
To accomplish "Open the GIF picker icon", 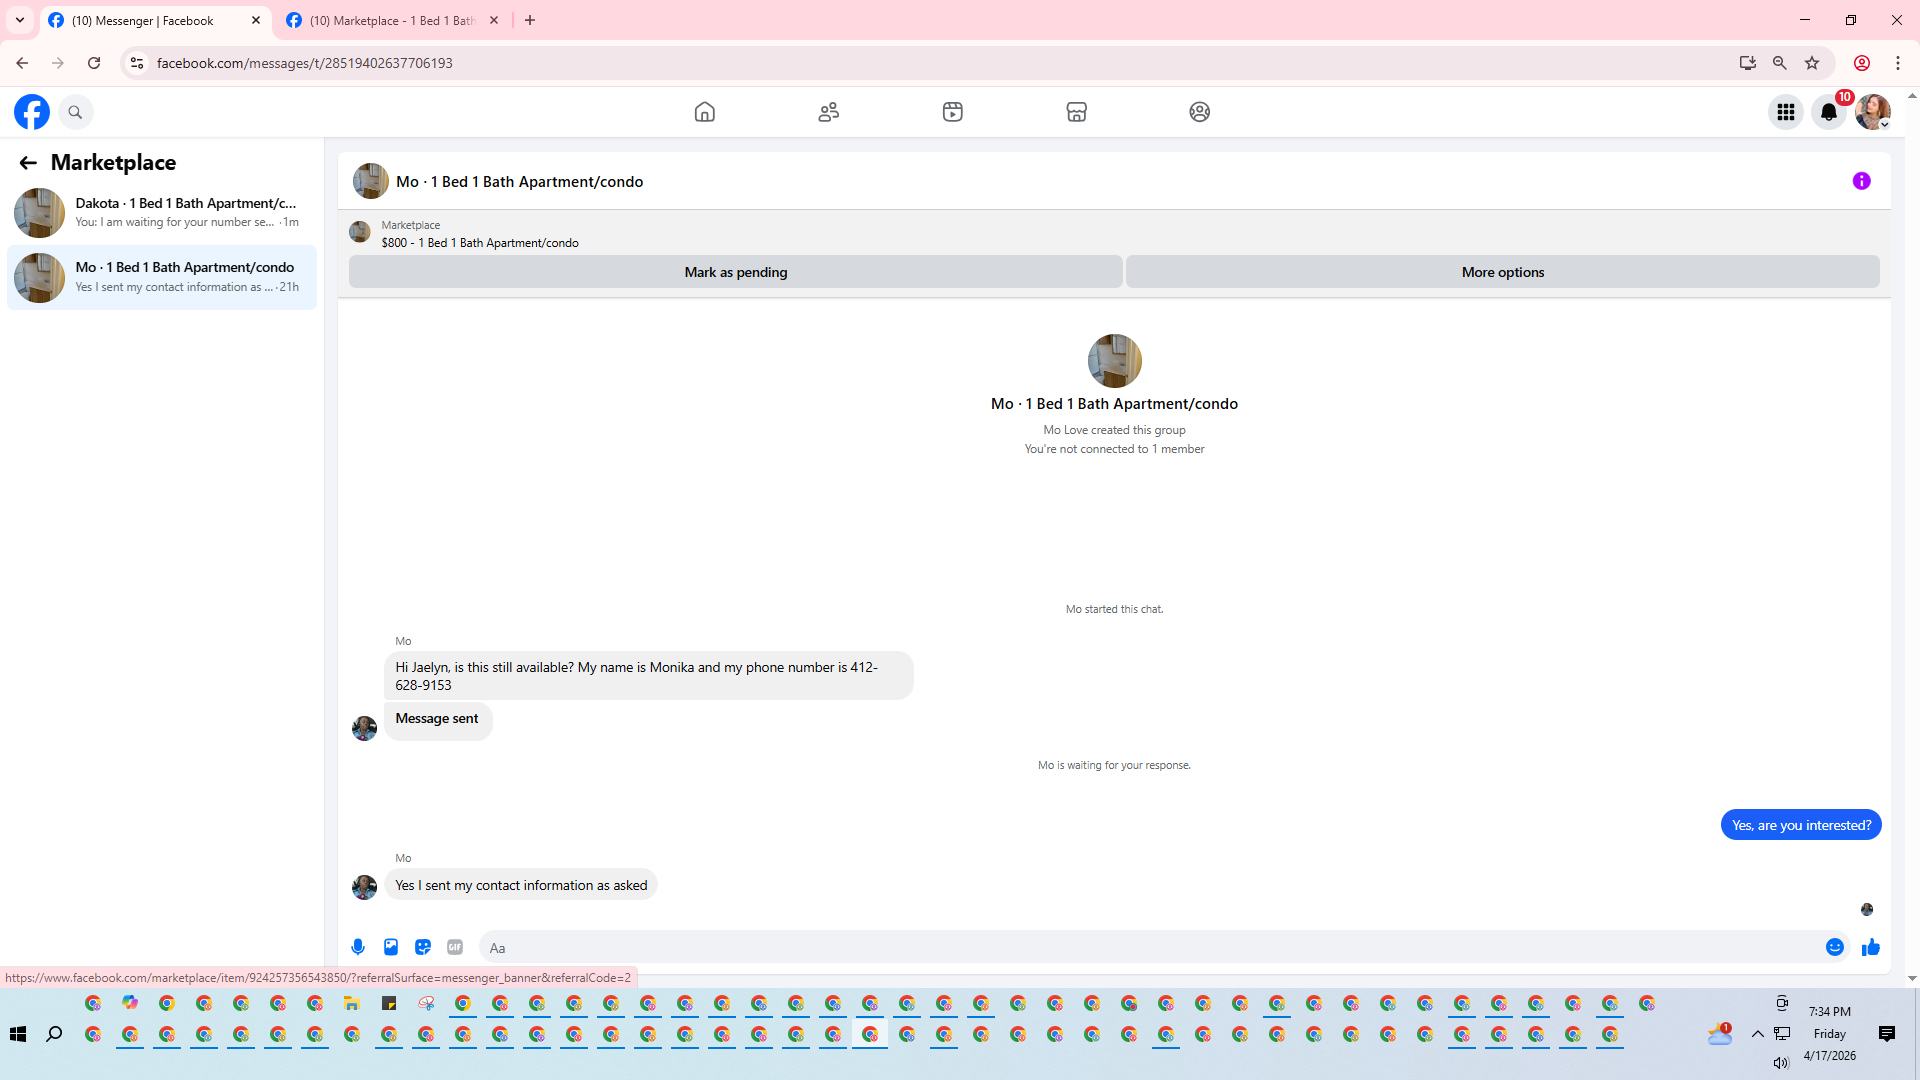I will (455, 947).
